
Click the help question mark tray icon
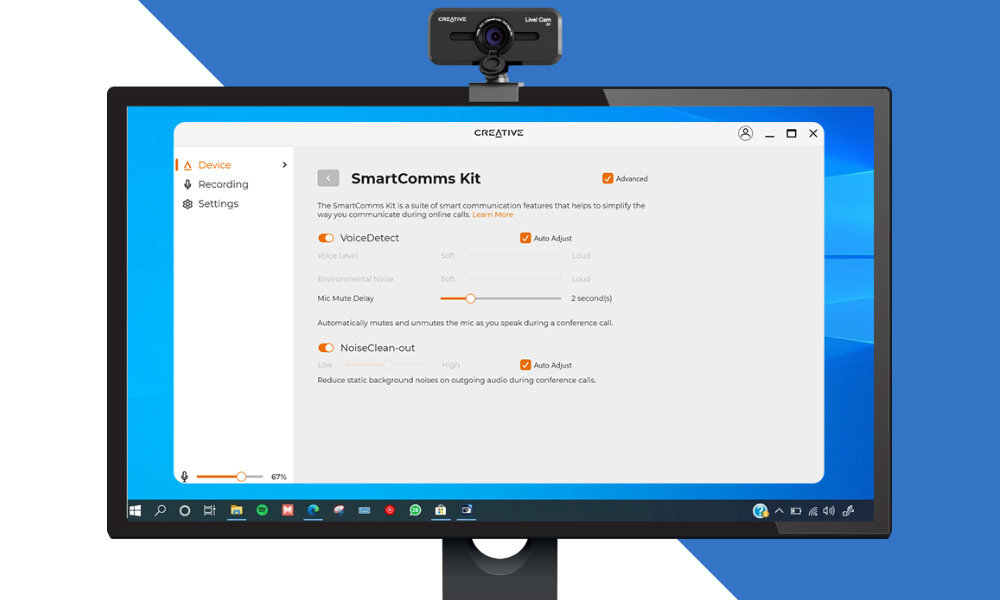(760, 511)
